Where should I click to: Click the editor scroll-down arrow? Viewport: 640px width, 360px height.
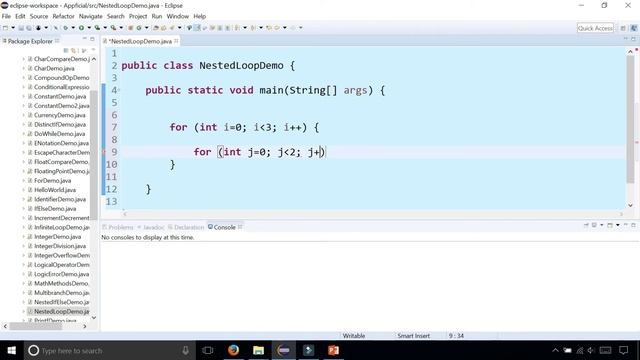(630, 205)
